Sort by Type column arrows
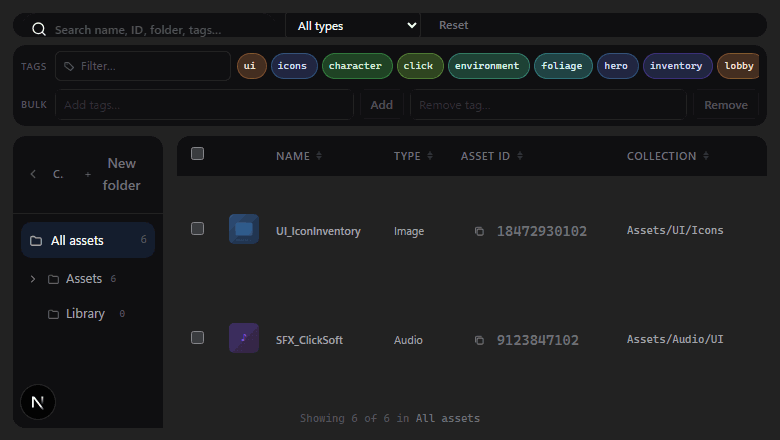Screen dimensions: 780x440 430,156
